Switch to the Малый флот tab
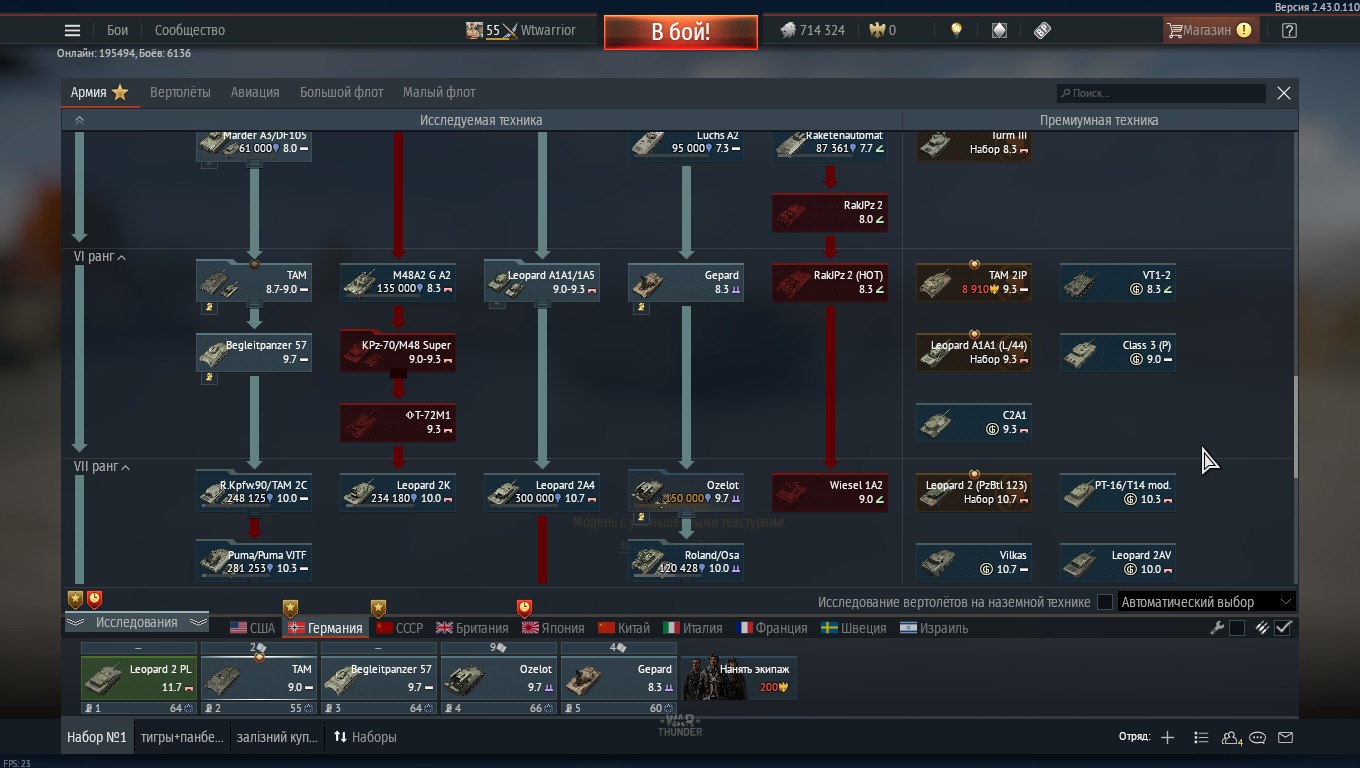Screen dimensions: 1360x768 pyautogui.click(x=439, y=92)
